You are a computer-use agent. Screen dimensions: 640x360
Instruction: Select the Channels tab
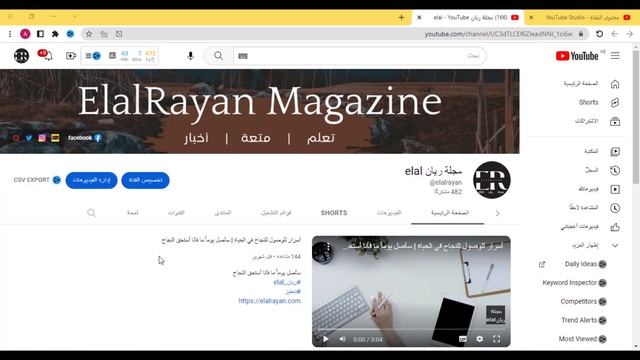point(176,213)
